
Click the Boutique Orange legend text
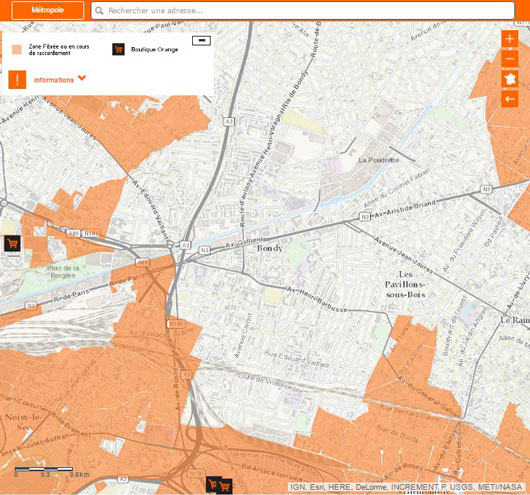tap(154, 50)
